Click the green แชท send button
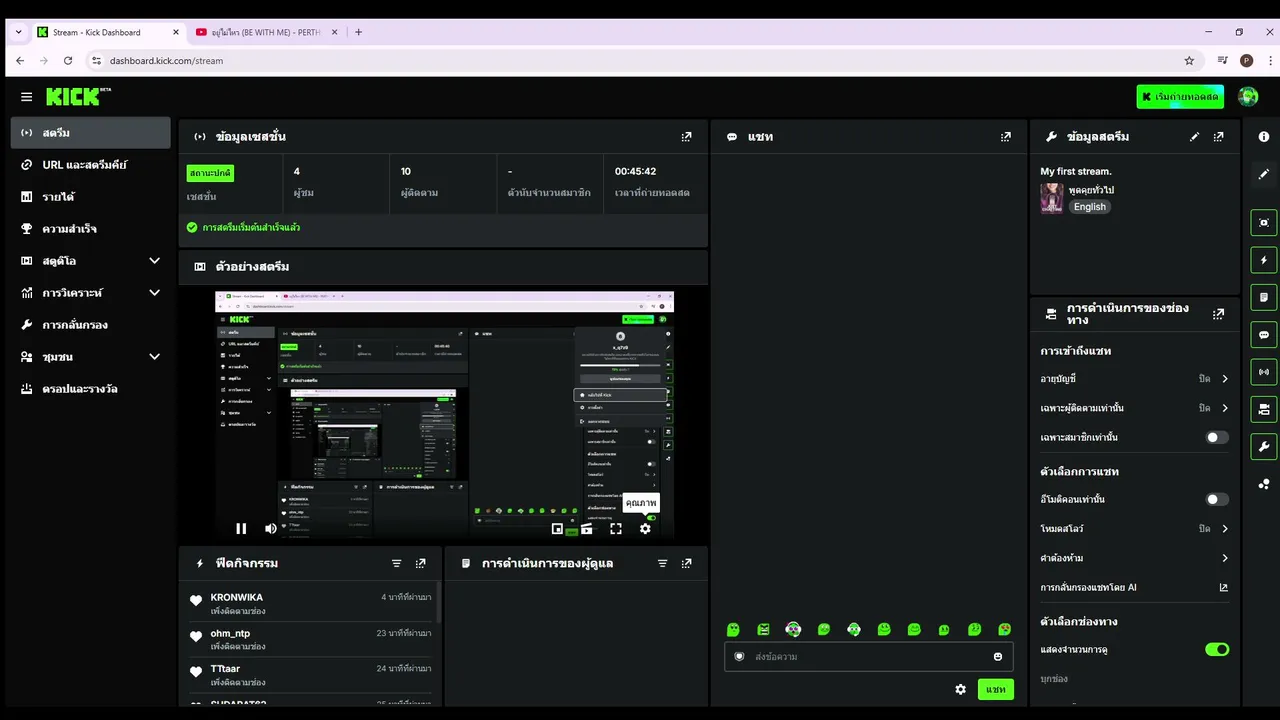The image size is (1280, 720). click(995, 690)
